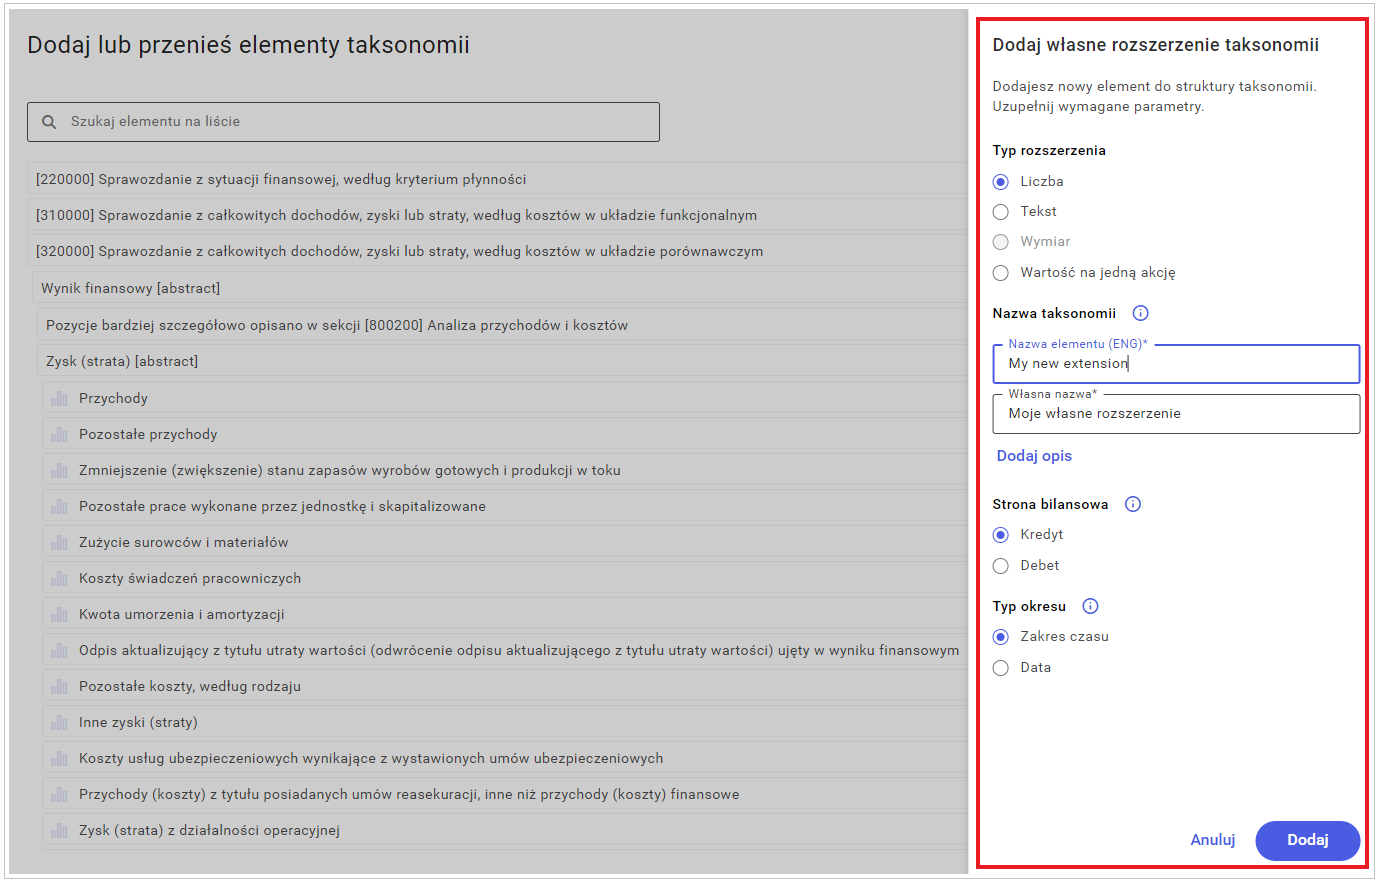Click the search magnifier icon
Screen dimensions: 1383x884
pyautogui.click(x=48, y=122)
